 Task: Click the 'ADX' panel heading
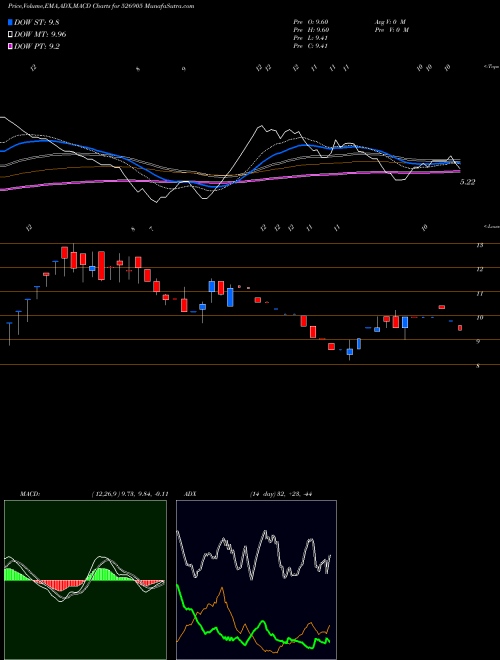tap(190, 494)
